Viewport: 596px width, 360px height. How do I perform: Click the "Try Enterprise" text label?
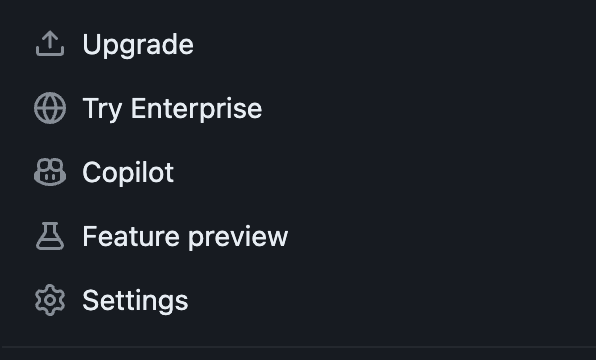pyautogui.click(x=172, y=109)
